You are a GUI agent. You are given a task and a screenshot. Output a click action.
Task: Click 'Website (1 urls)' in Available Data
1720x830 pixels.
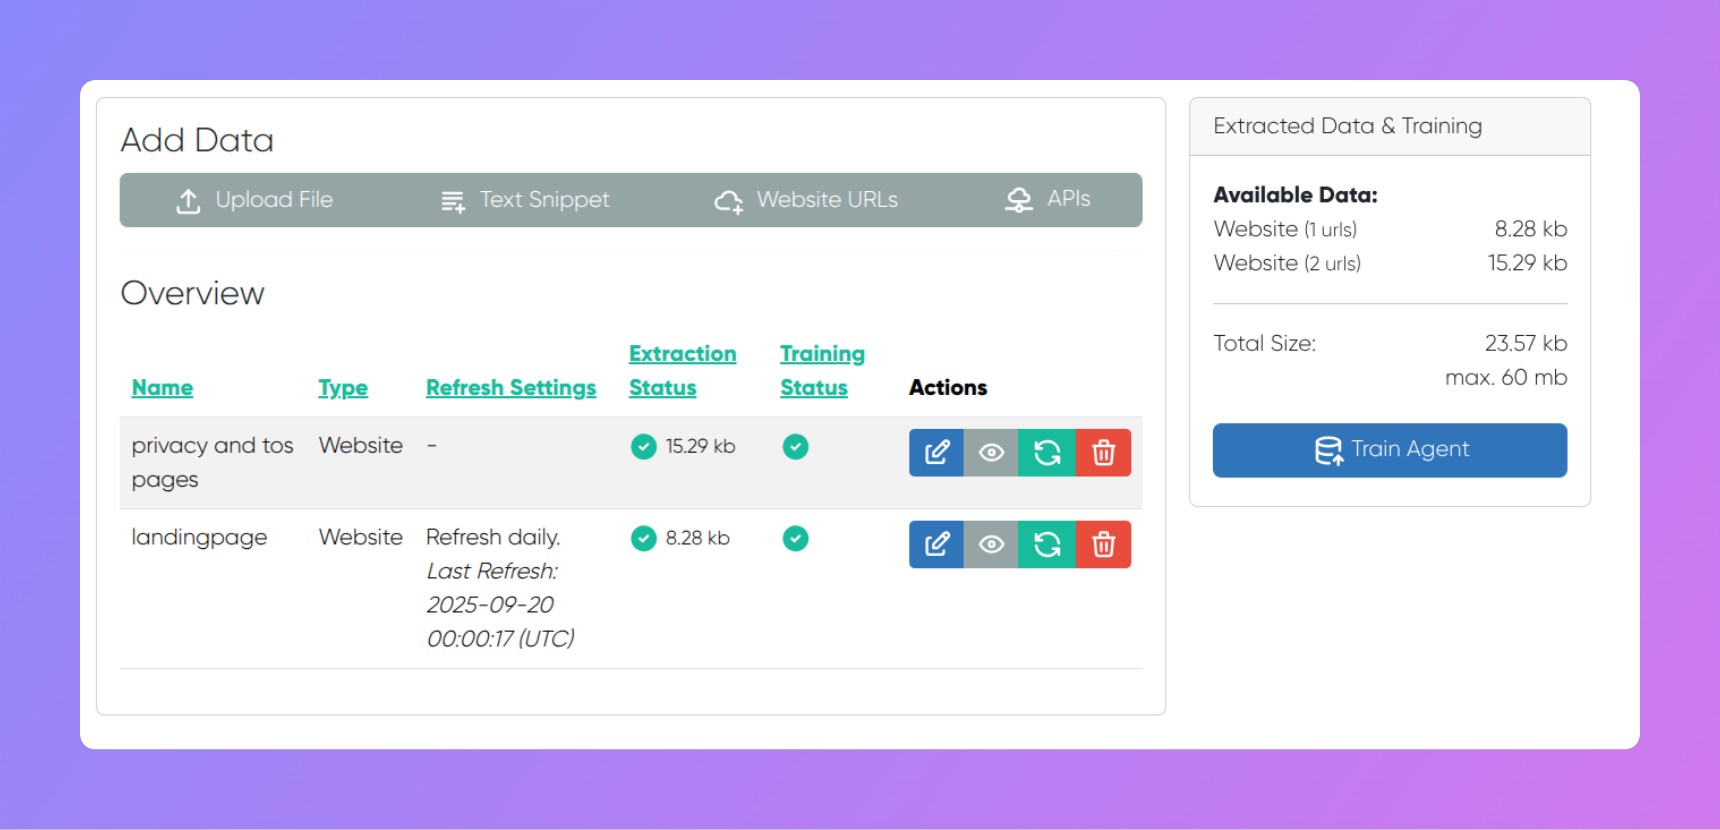pos(1285,229)
